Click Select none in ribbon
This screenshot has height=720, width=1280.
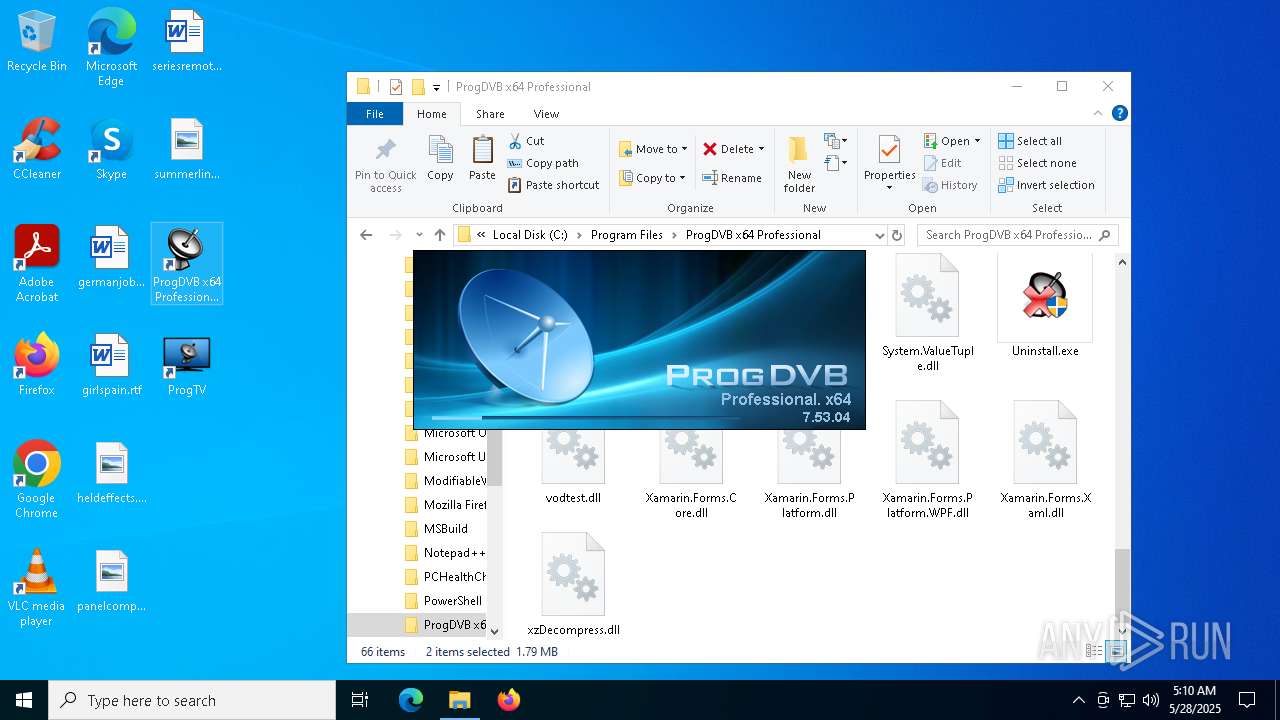[x=1037, y=163]
